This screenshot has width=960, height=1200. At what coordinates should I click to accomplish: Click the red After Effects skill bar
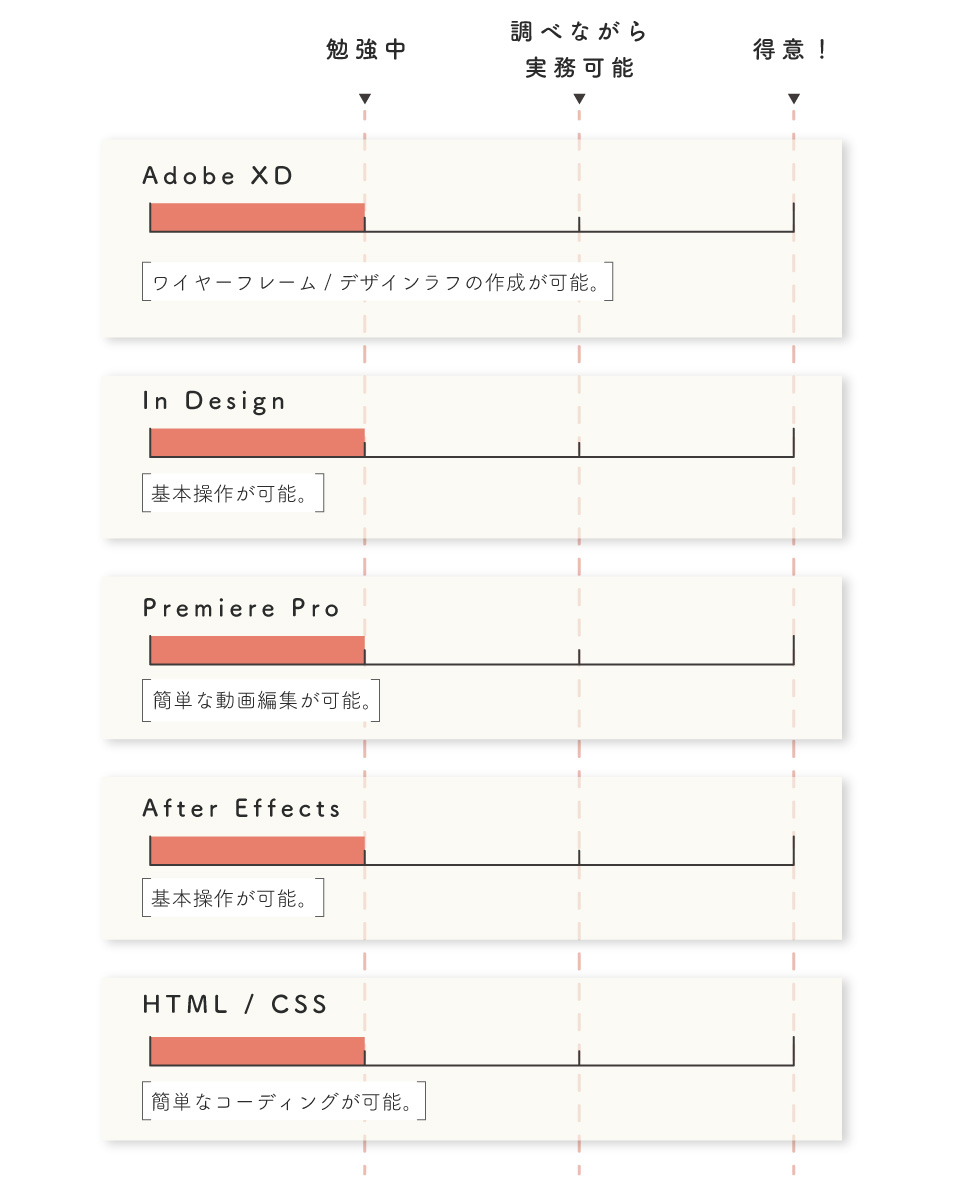[257, 850]
